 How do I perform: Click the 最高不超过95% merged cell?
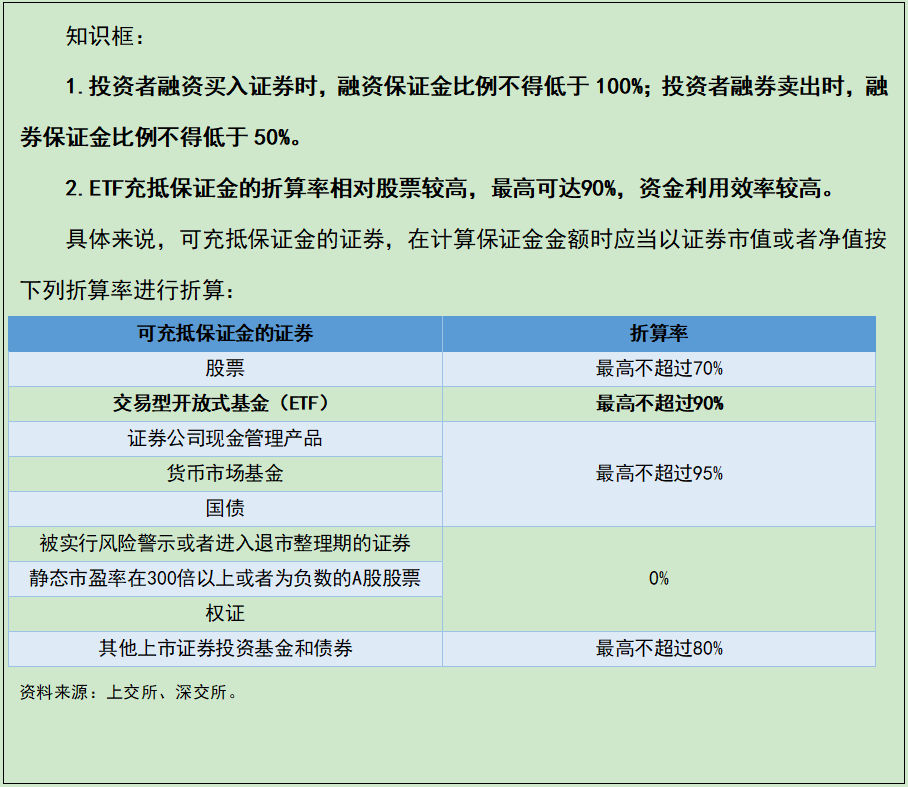(x=660, y=473)
